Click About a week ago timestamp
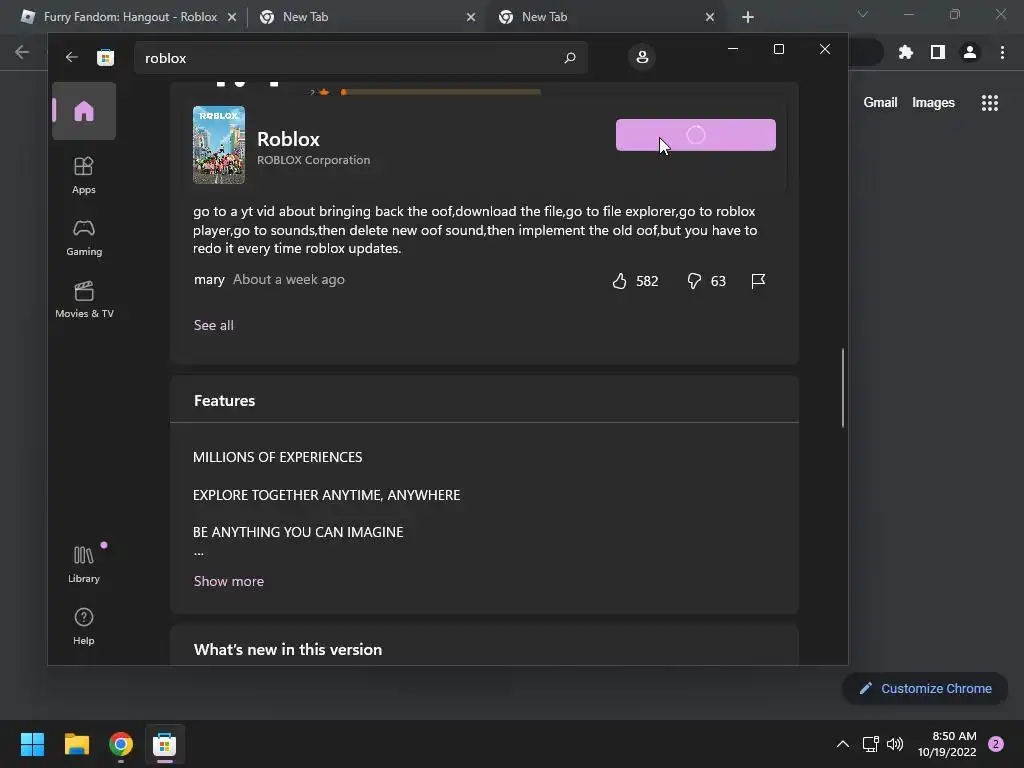 click(289, 280)
